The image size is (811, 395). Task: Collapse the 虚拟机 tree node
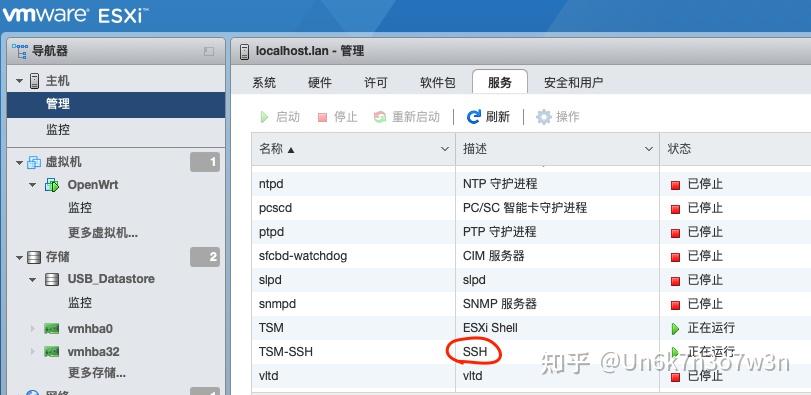tap(20, 163)
